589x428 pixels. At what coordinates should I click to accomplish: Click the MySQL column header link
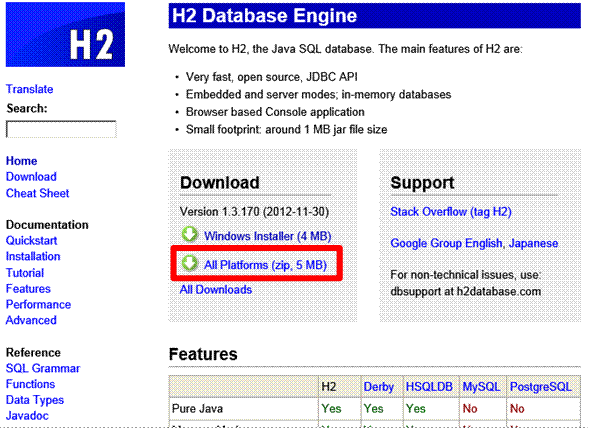pyautogui.click(x=481, y=387)
